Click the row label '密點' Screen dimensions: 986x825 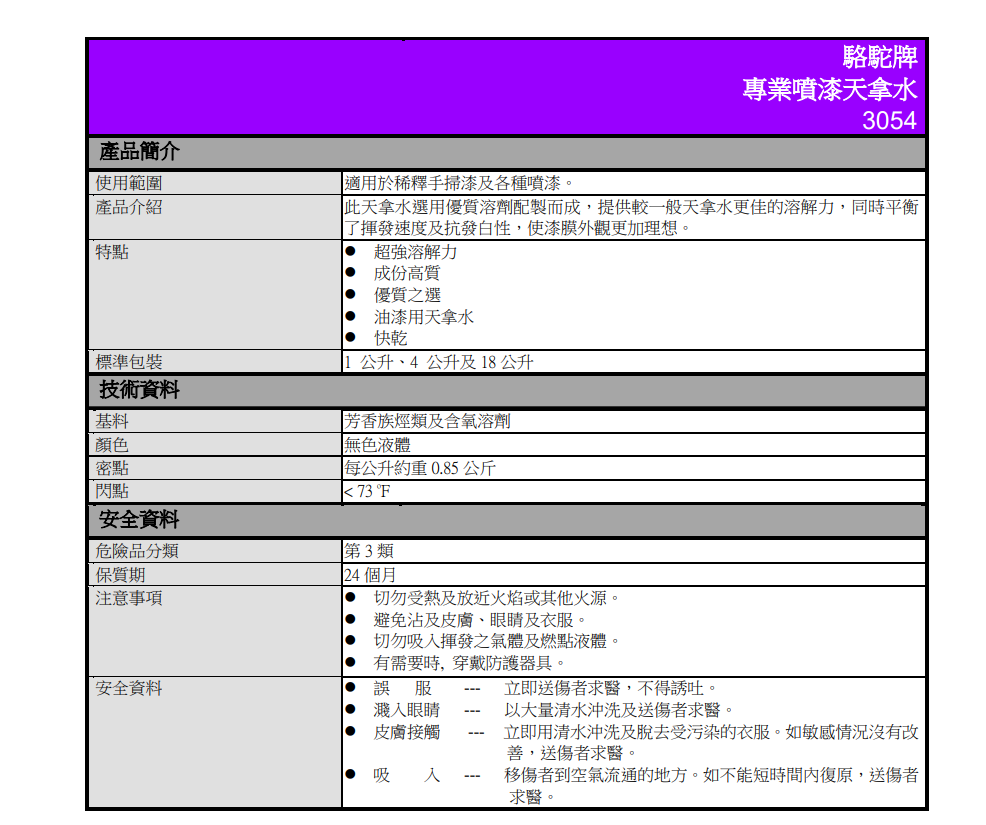pyautogui.click(x=112, y=468)
